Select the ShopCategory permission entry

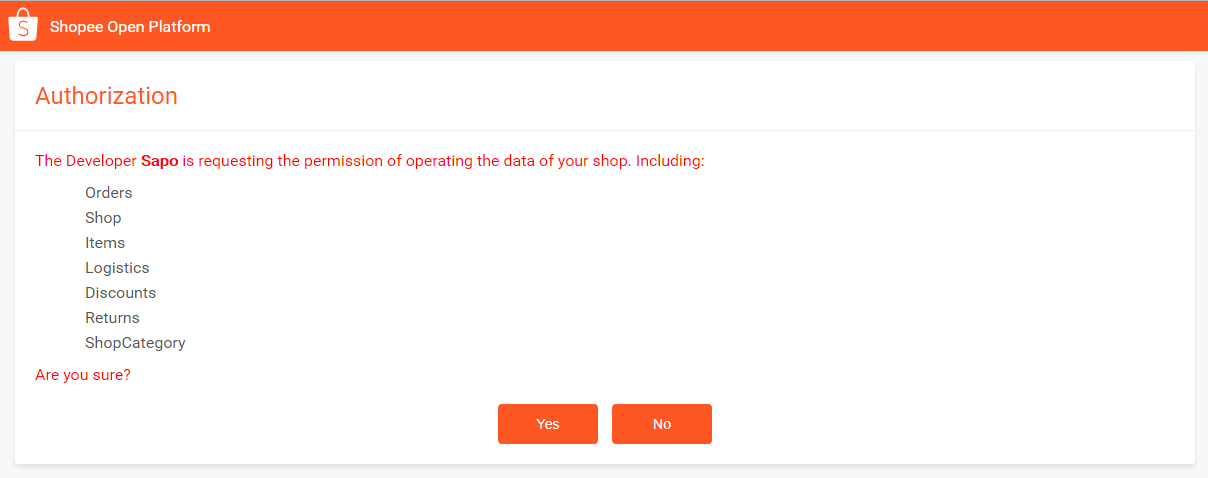tap(135, 343)
